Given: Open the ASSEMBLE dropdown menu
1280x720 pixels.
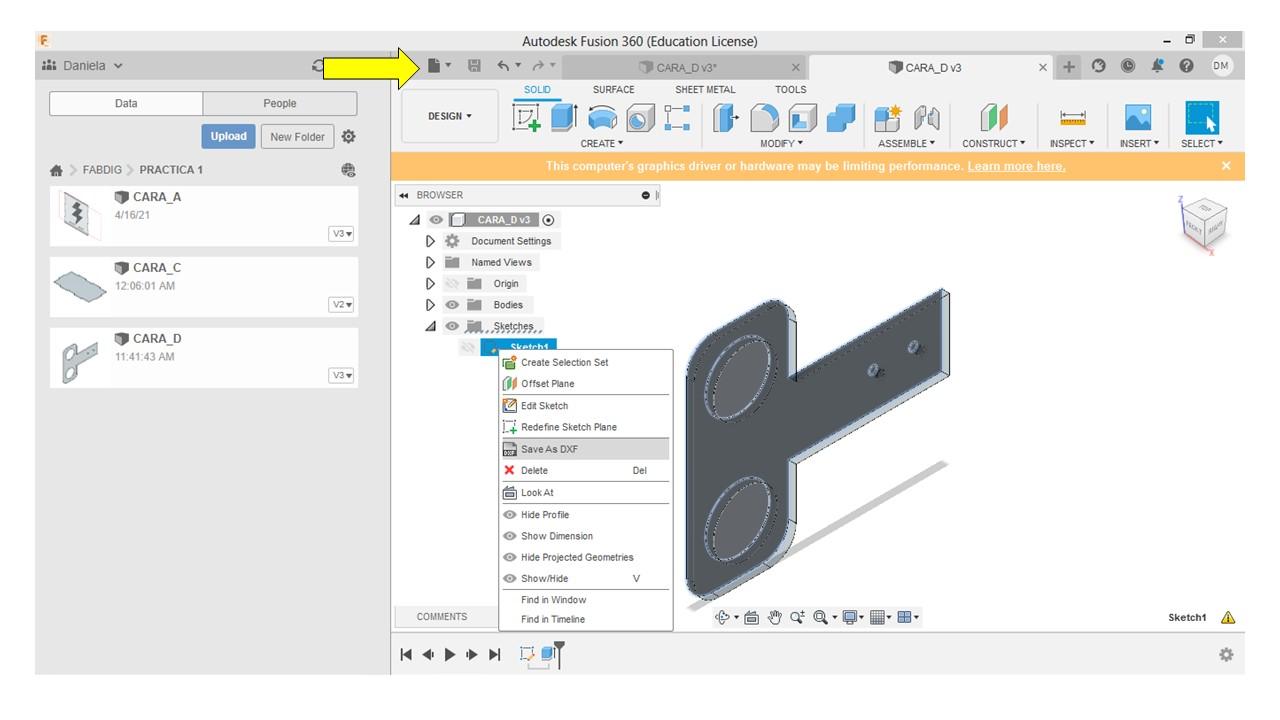Looking at the screenshot, I should (907, 144).
